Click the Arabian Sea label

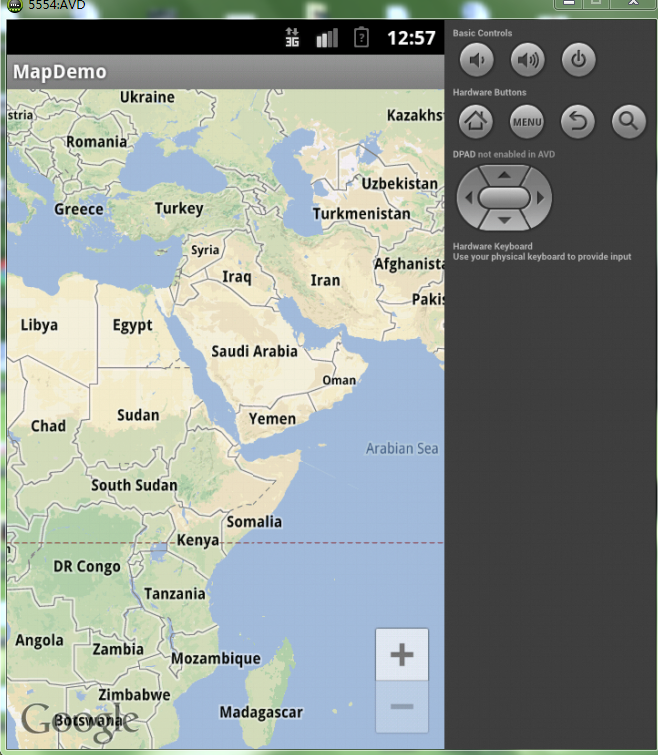point(402,449)
